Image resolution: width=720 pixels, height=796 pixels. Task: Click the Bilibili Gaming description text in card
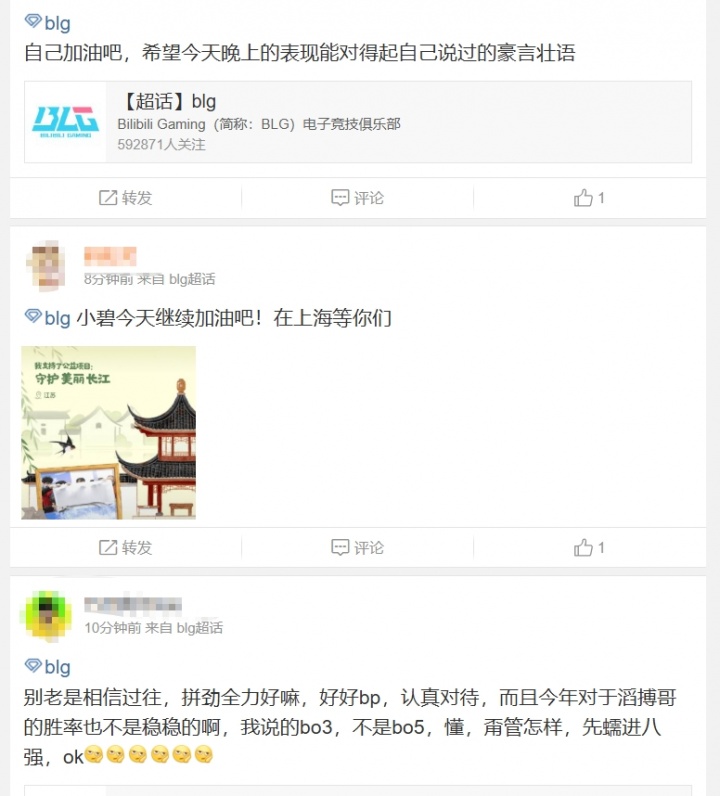tap(259, 124)
